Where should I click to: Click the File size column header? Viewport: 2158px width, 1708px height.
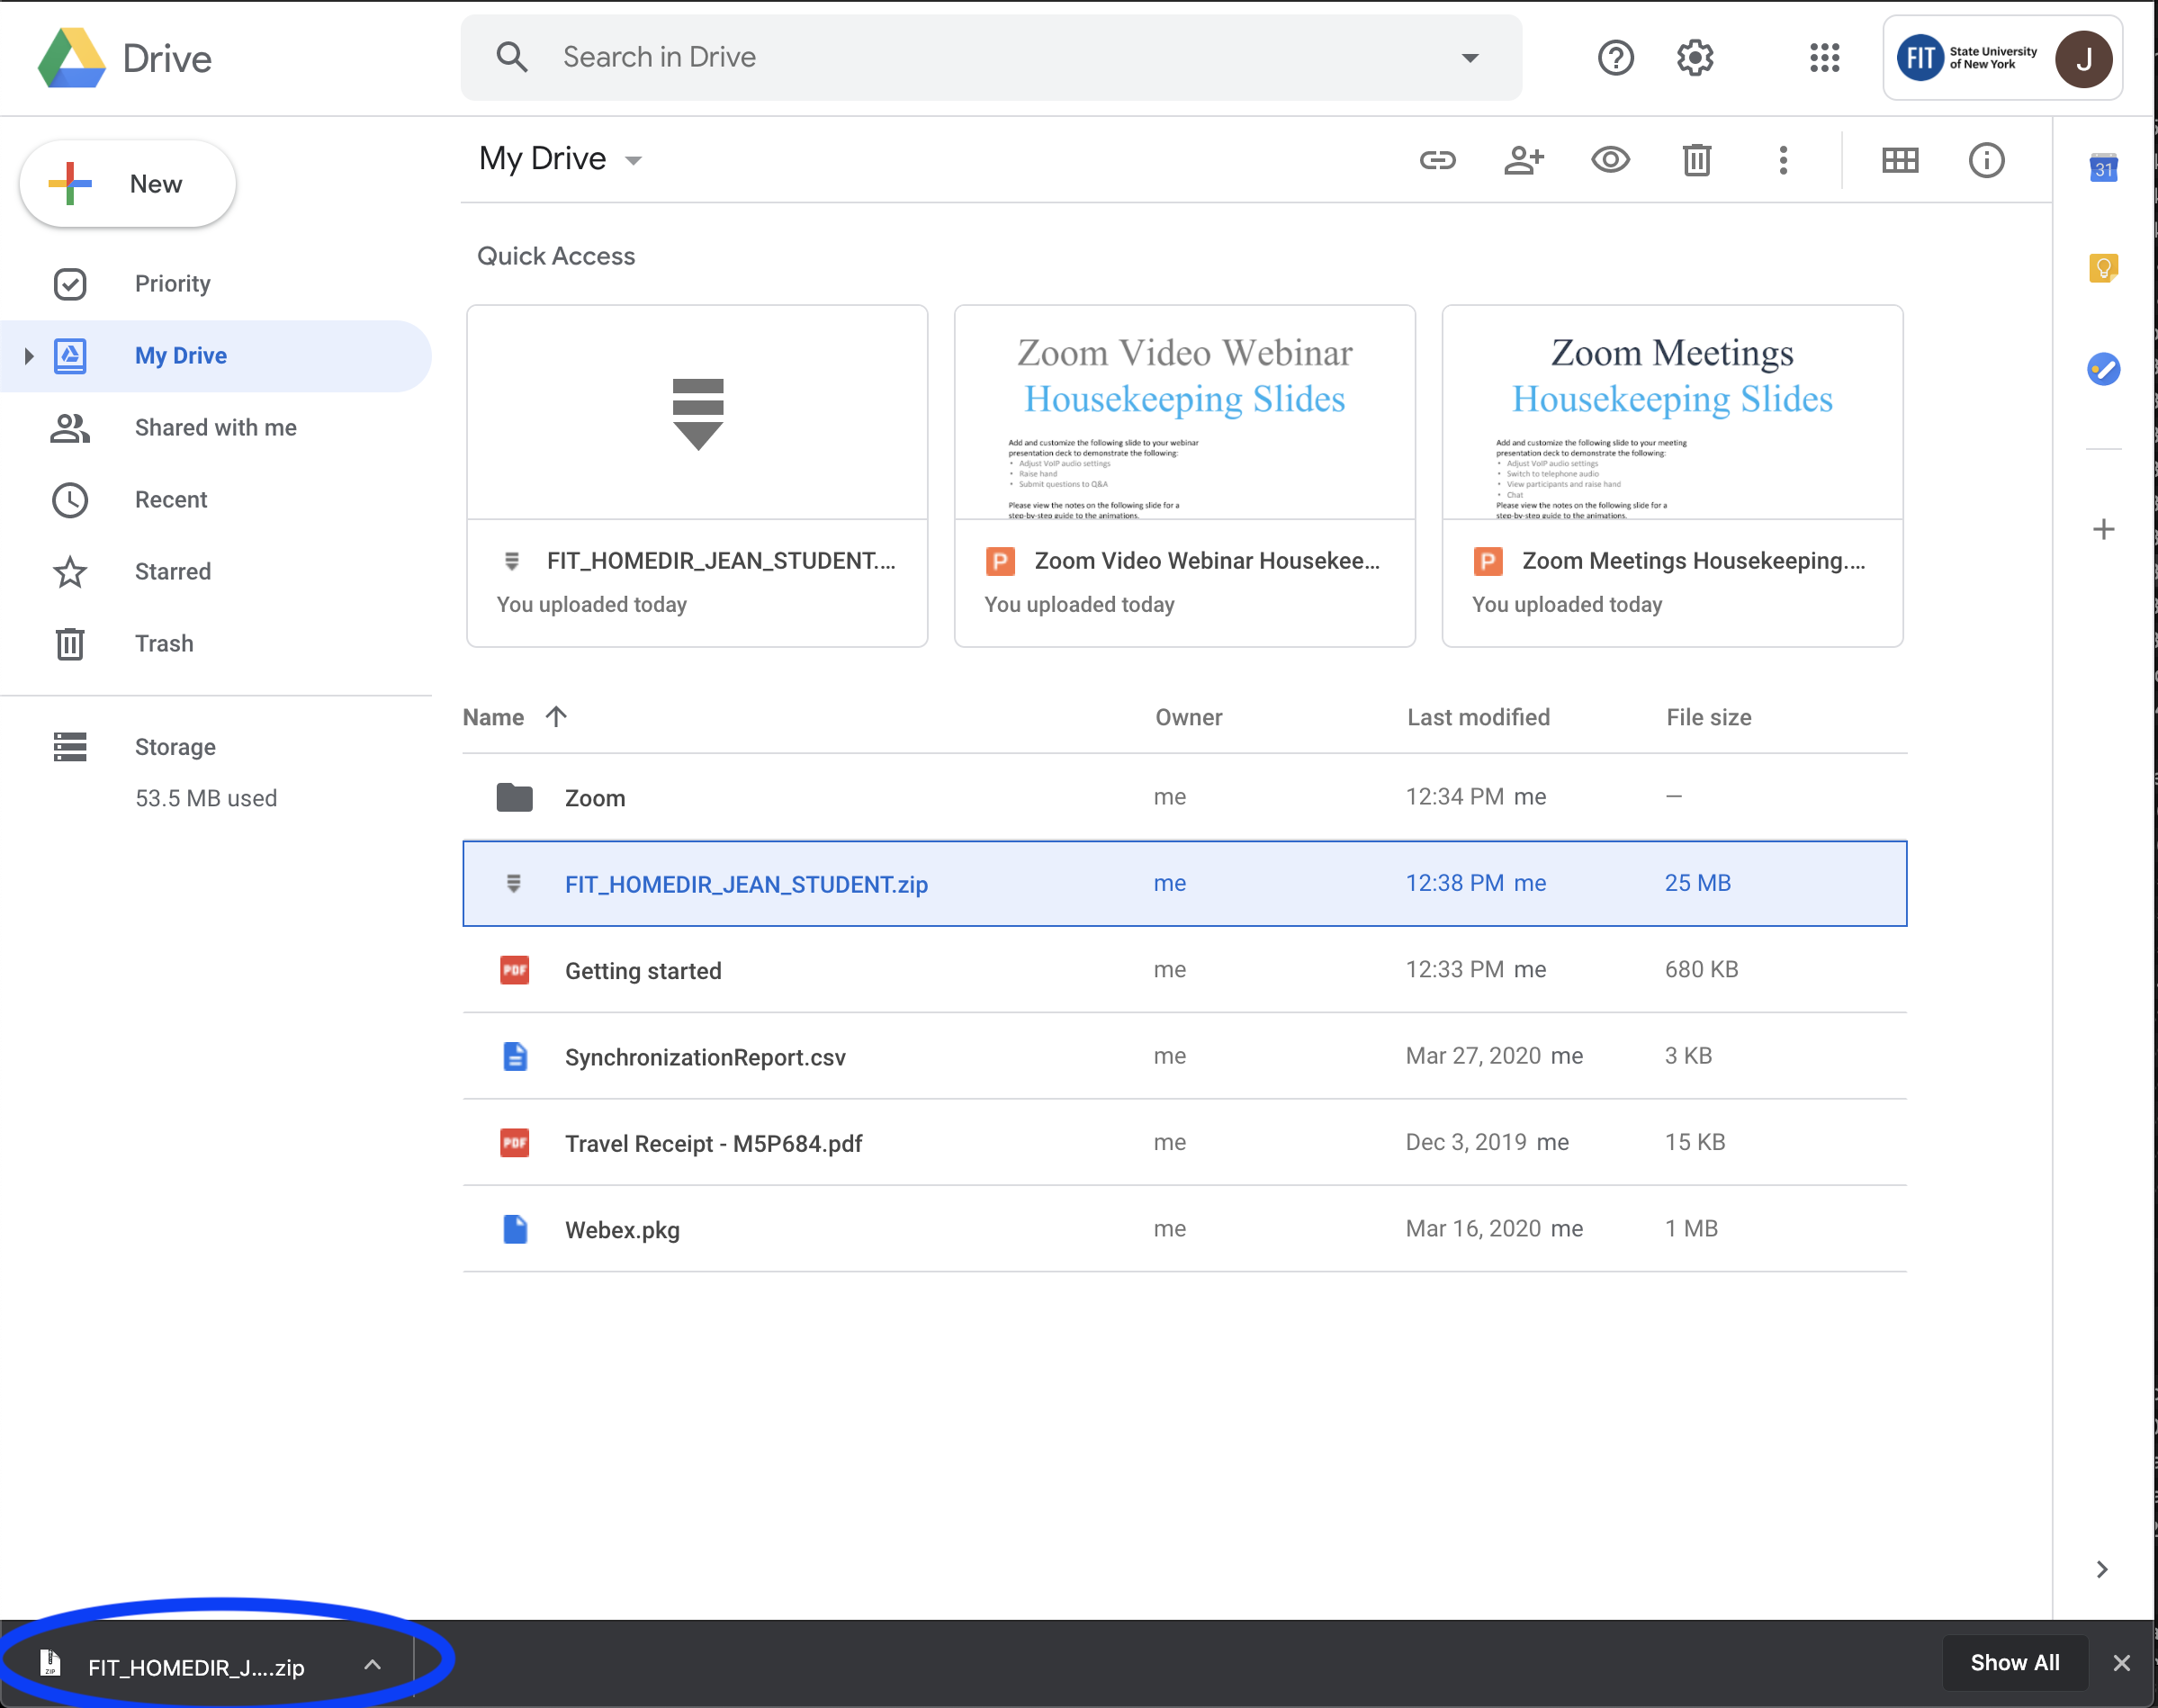(1708, 717)
